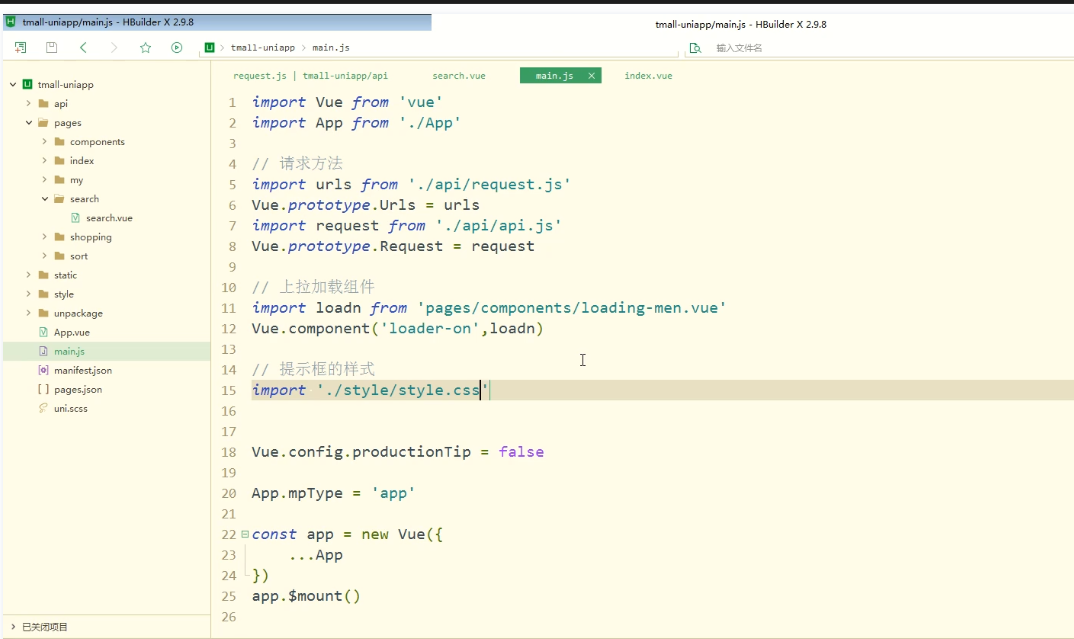Go forward using the right arrow icon
The image size is (1074, 639).
114,47
